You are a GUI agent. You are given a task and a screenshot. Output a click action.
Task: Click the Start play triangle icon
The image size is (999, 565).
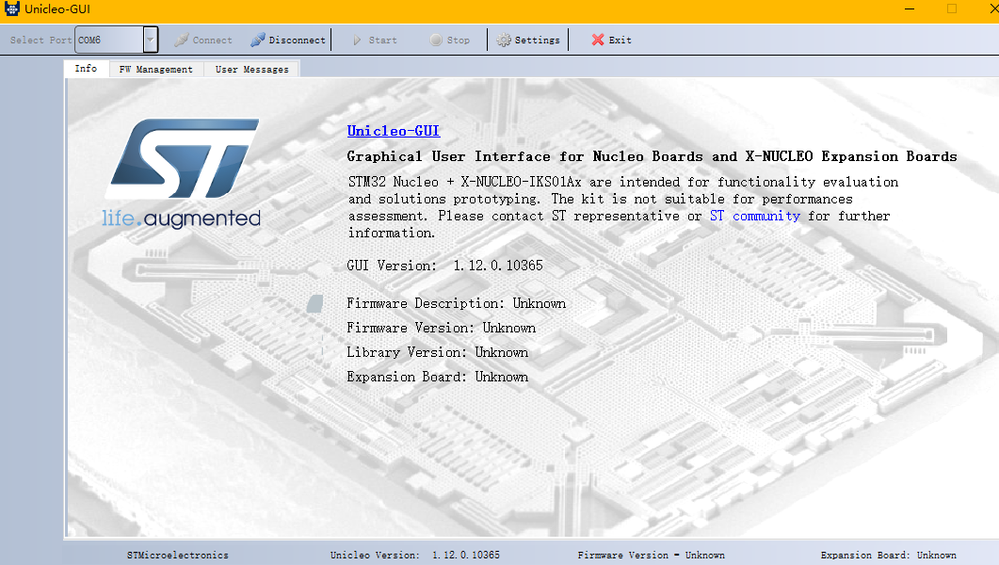(x=357, y=40)
